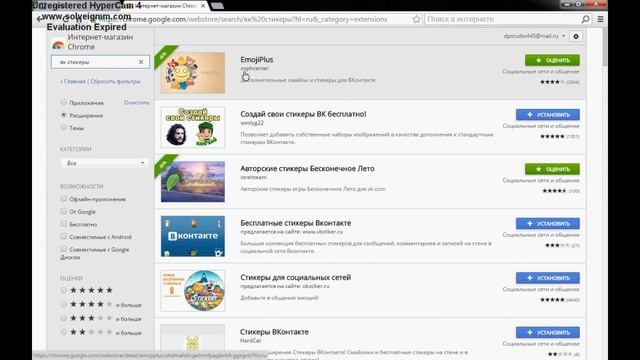
Task: Open EmojiPlus thumbnail image
Action: 193,73
